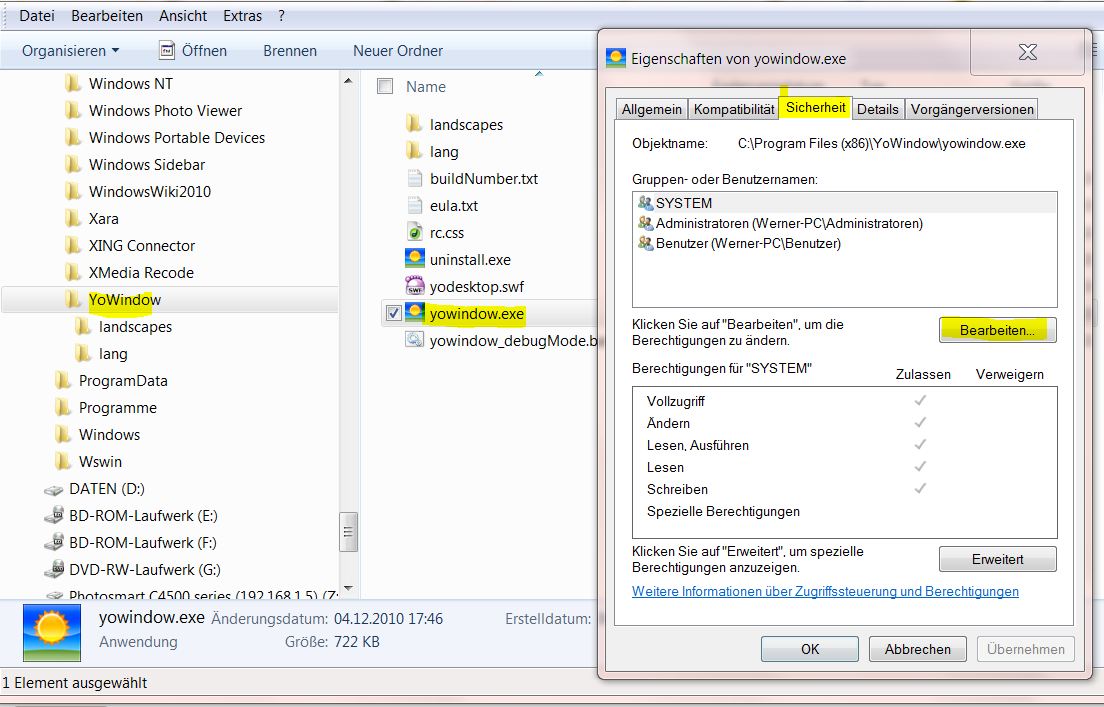Switch to the Allgemein tab

pos(652,109)
